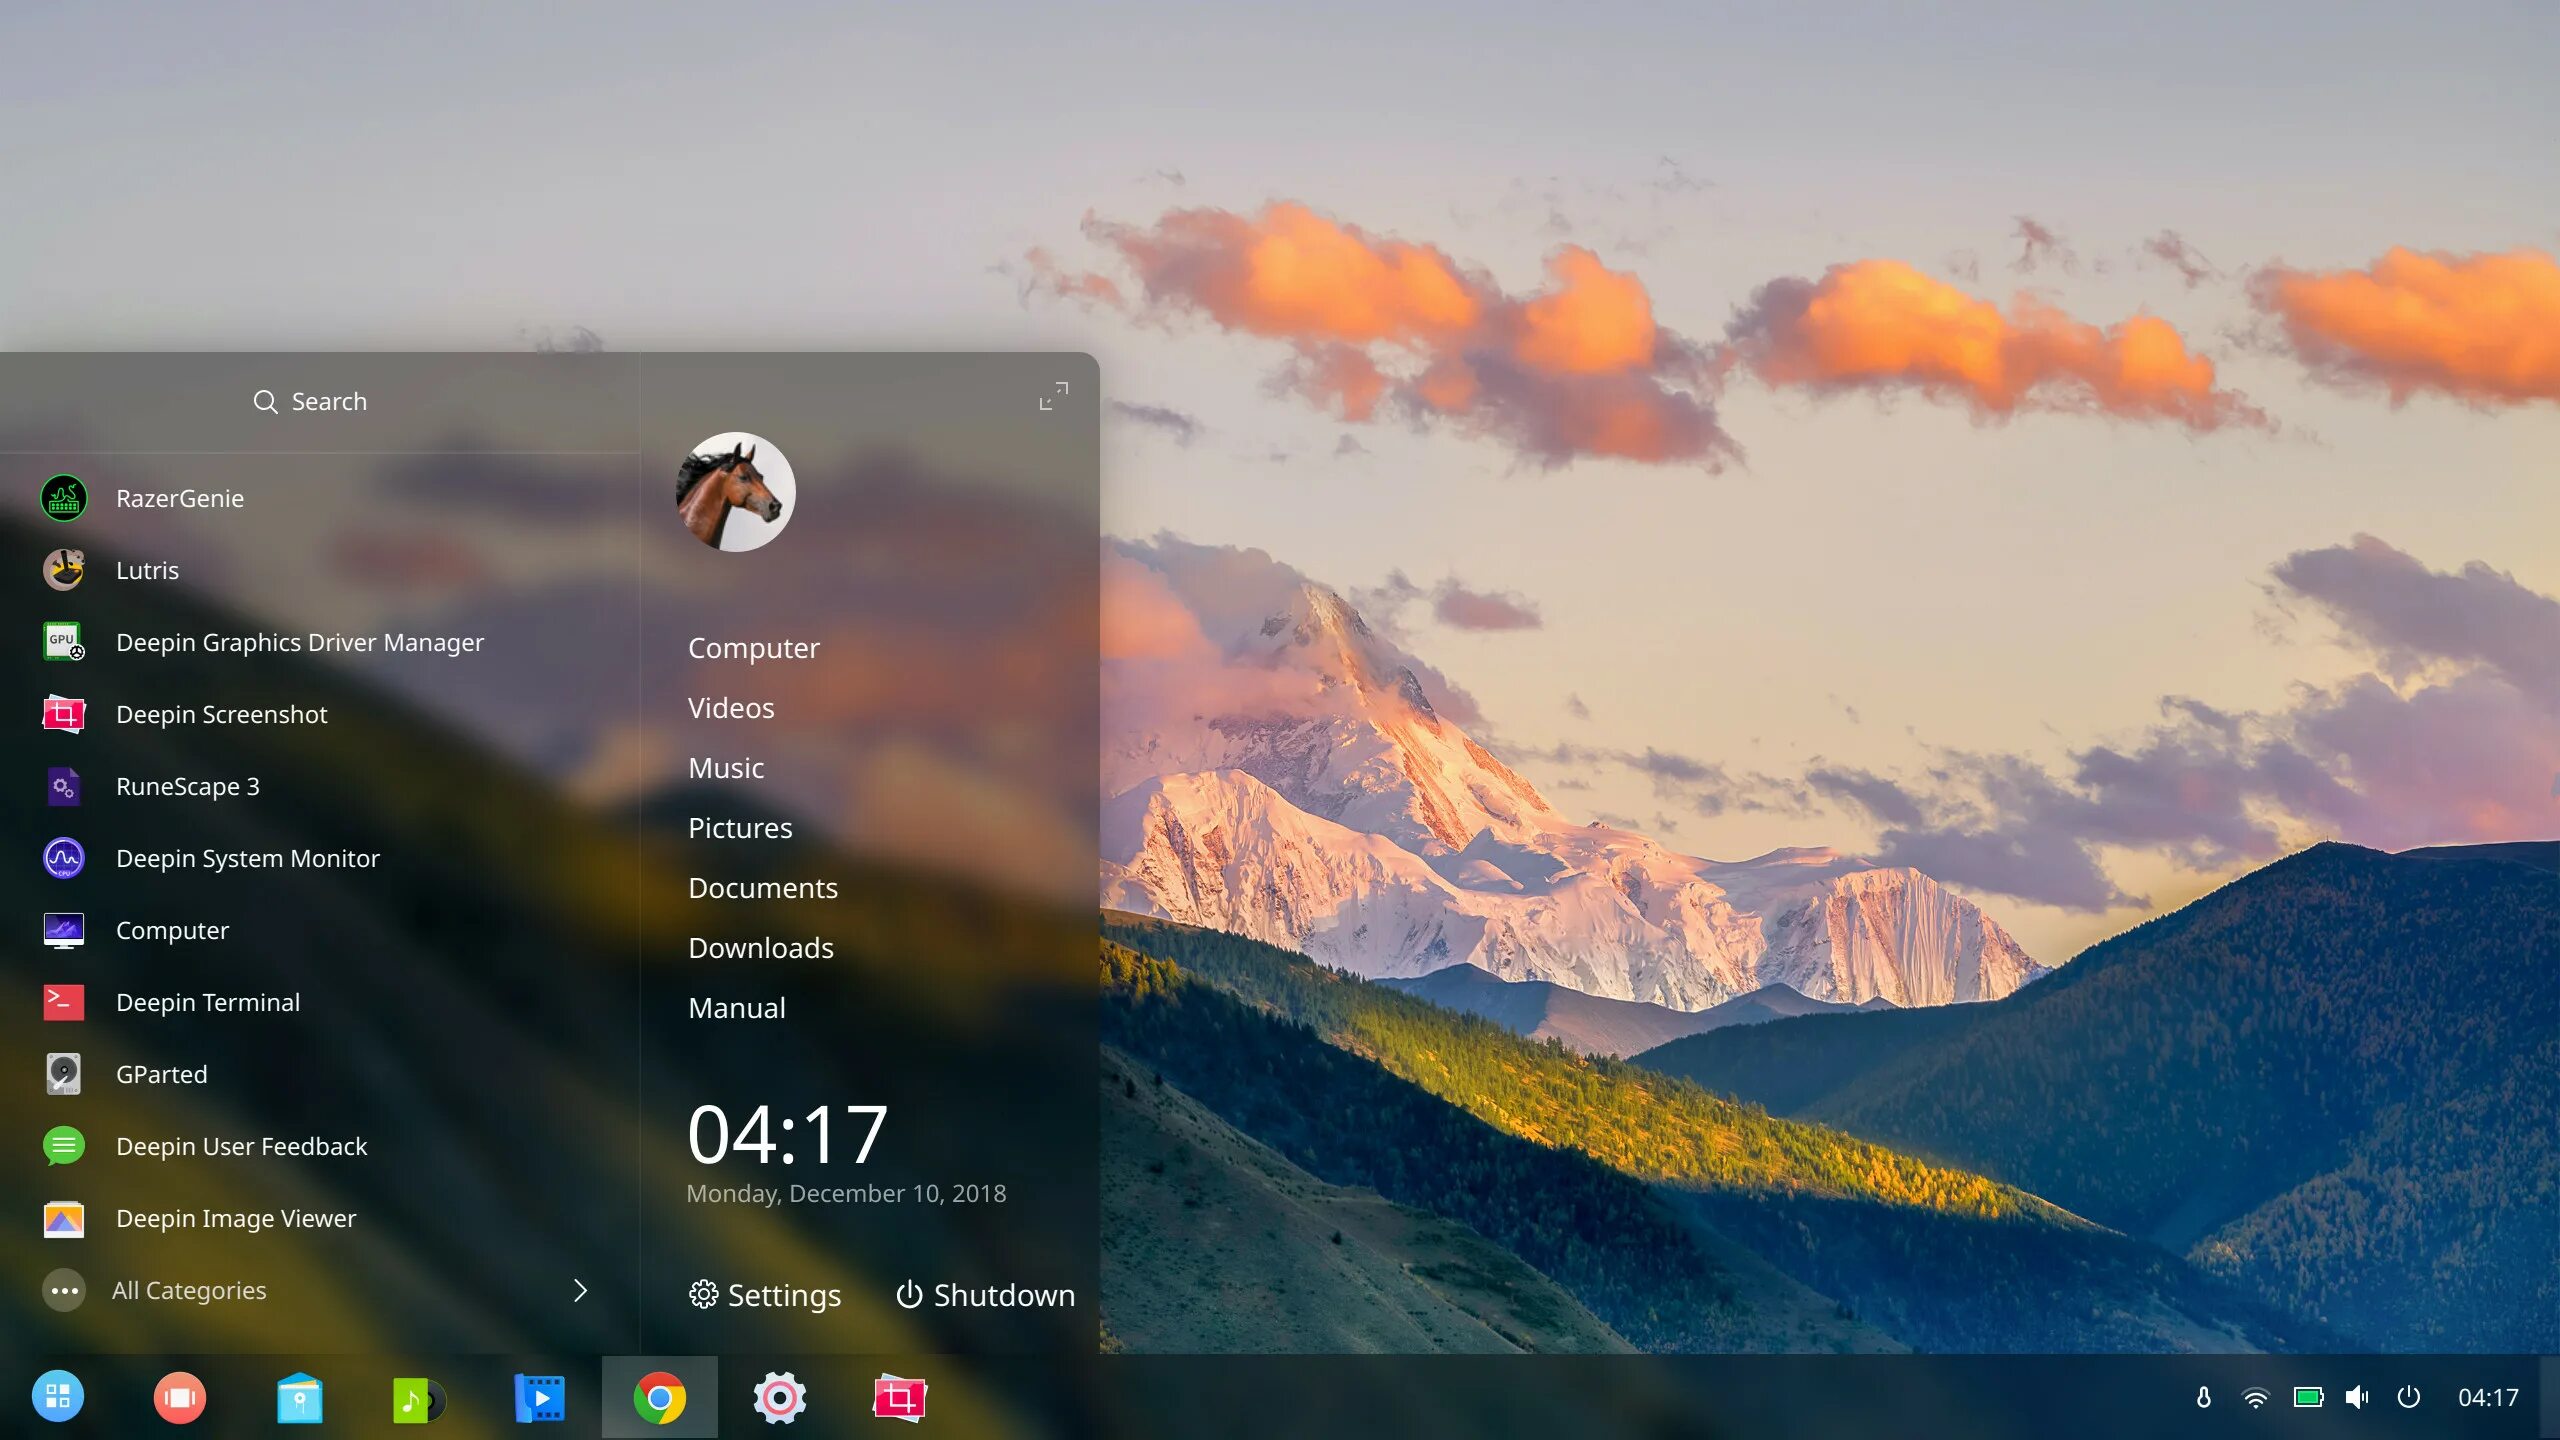Open the Documents folder shortcut
Viewport: 2560px width, 1440px height.
(x=762, y=888)
